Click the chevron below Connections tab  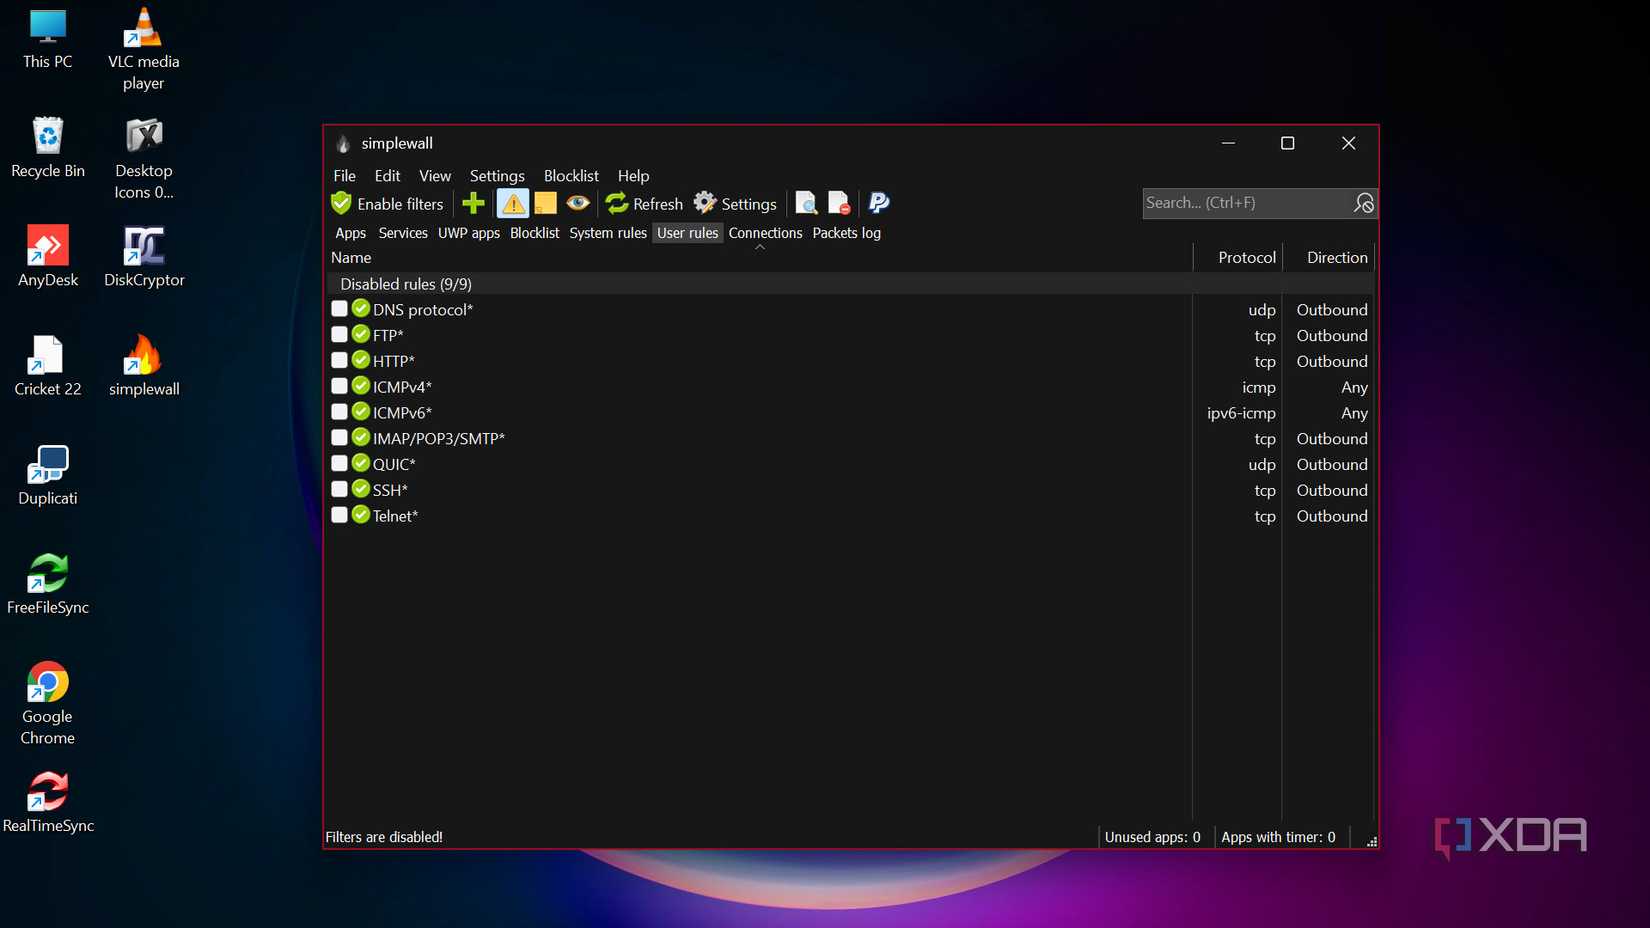(x=758, y=246)
